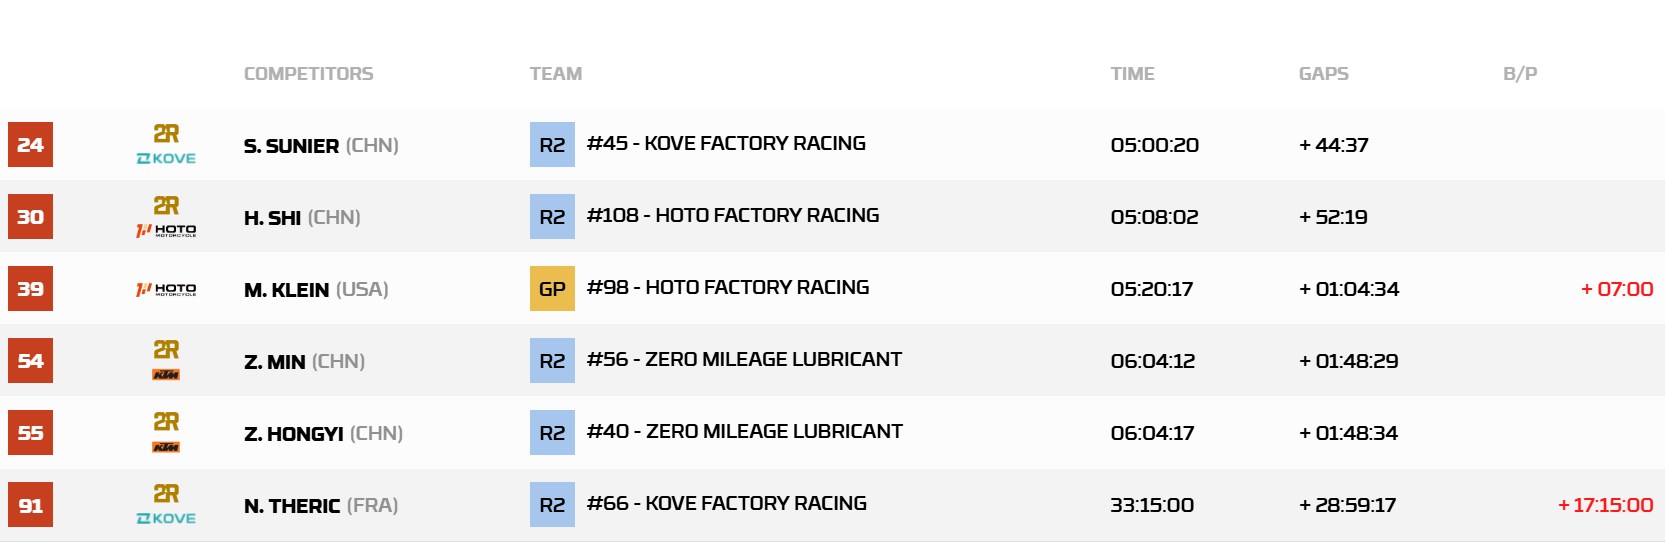Click the KOVE logo beside N. Theric

click(166, 518)
